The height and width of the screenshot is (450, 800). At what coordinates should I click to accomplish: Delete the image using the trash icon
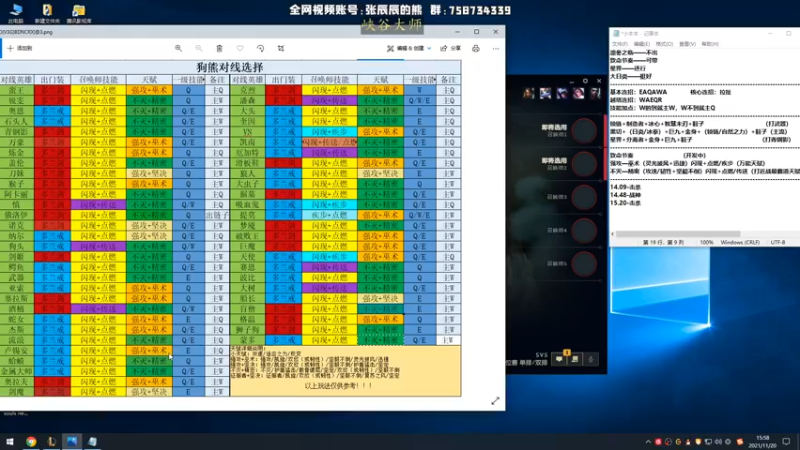click(219, 48)
